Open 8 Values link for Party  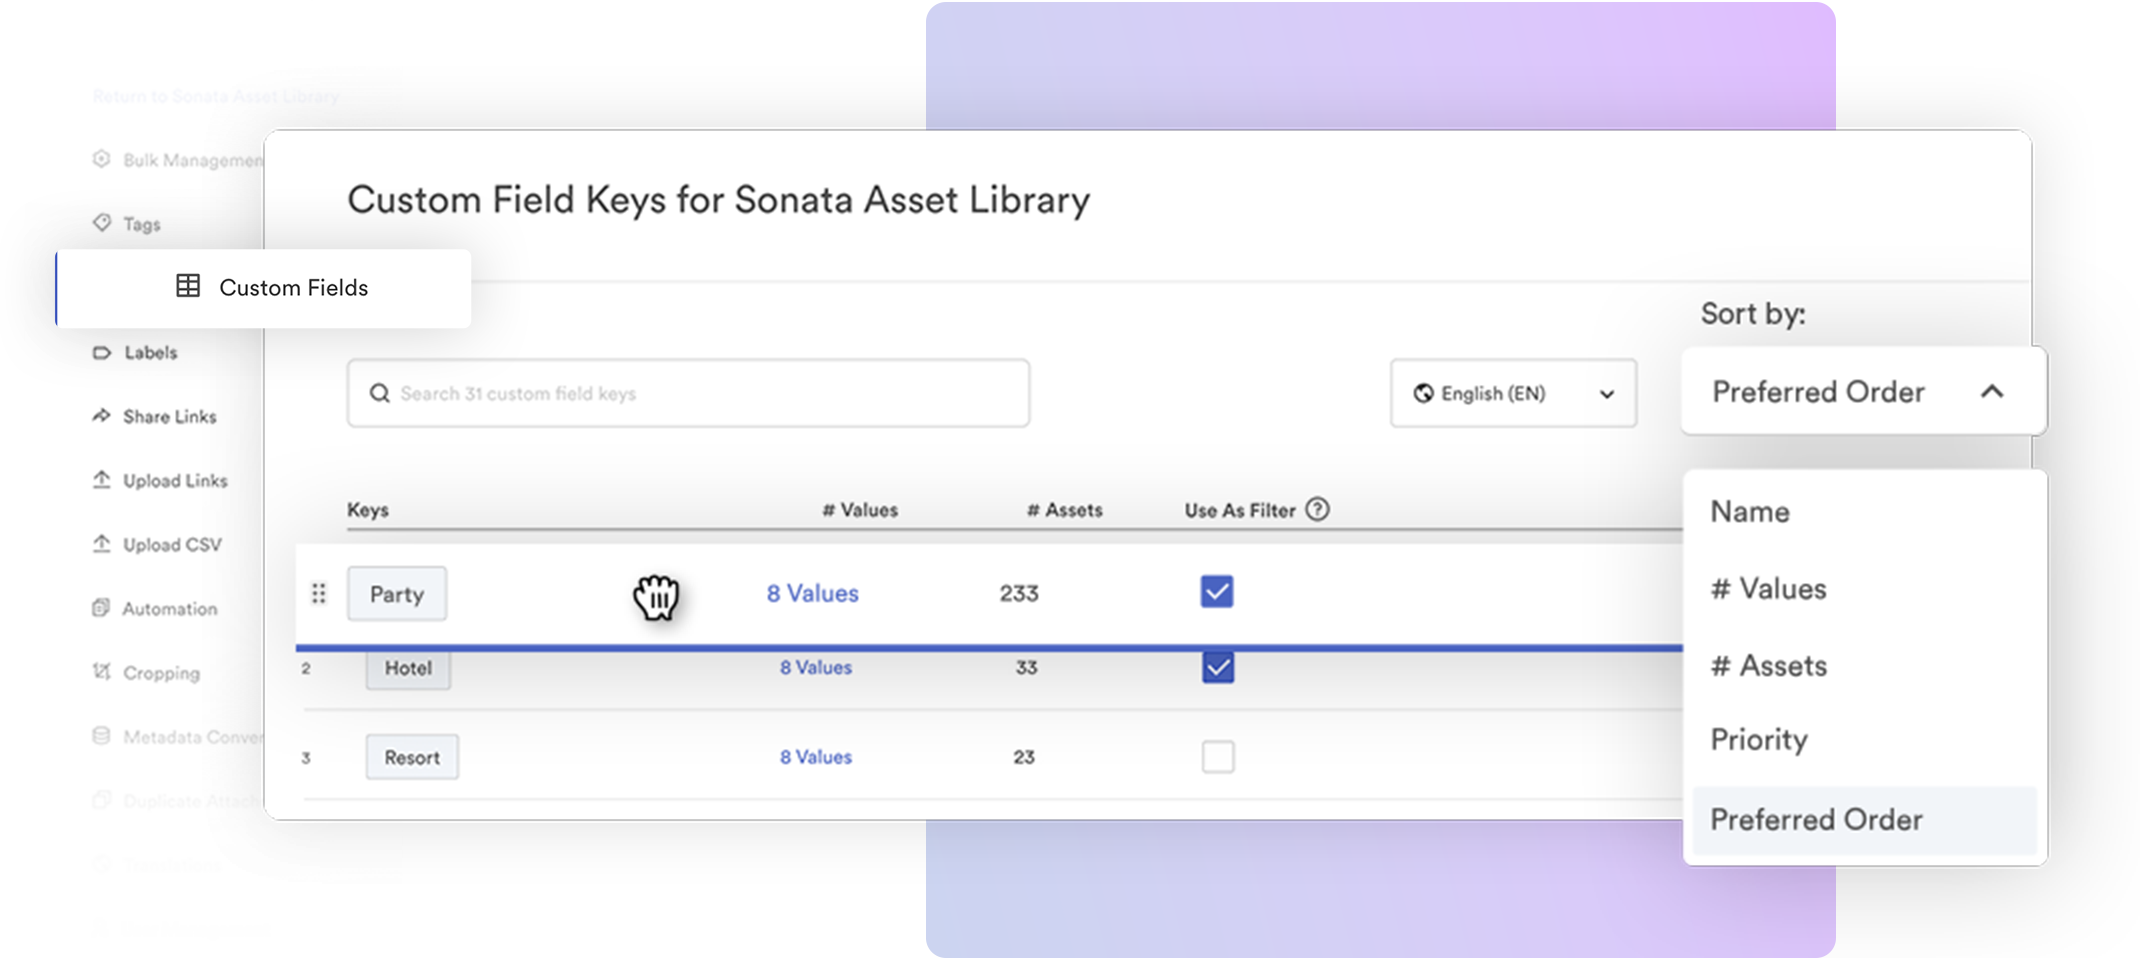[x=812, y=593]
